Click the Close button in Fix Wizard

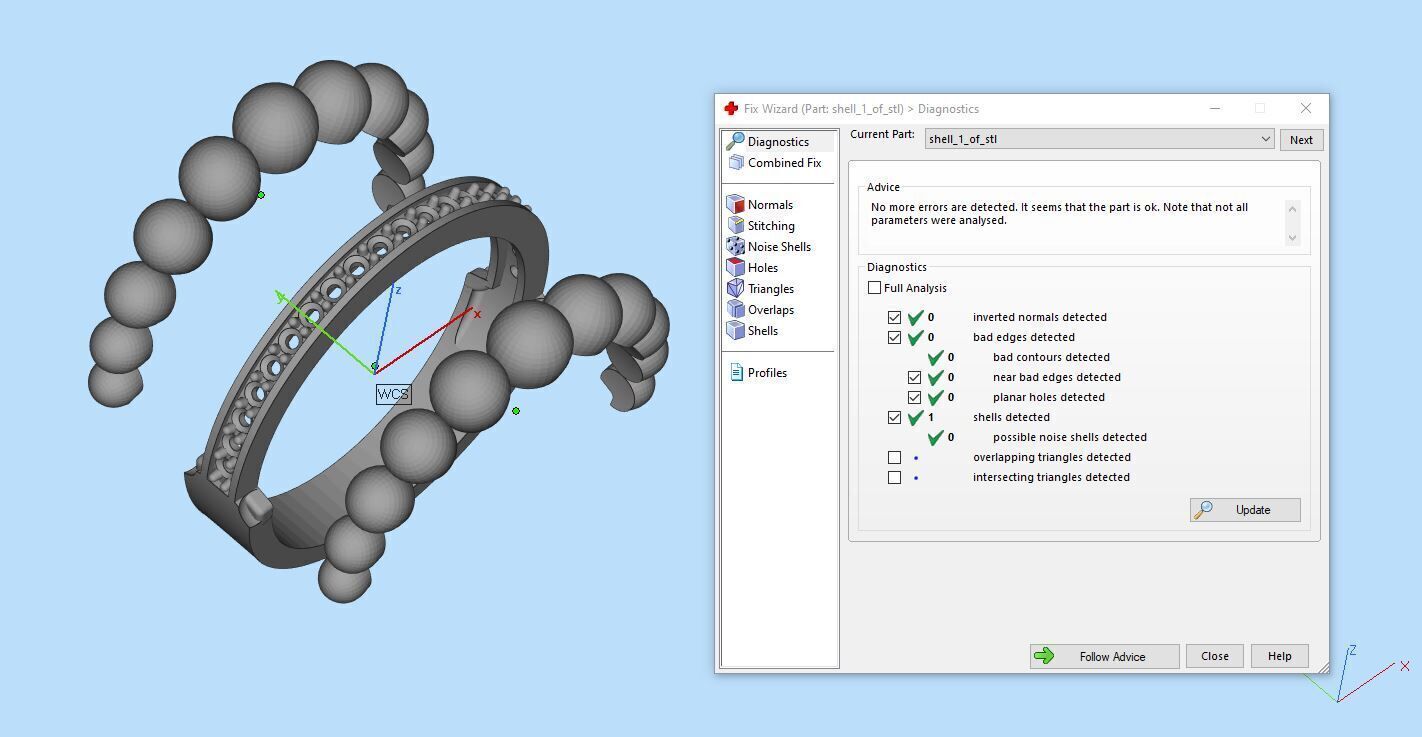coord(1215,656)
